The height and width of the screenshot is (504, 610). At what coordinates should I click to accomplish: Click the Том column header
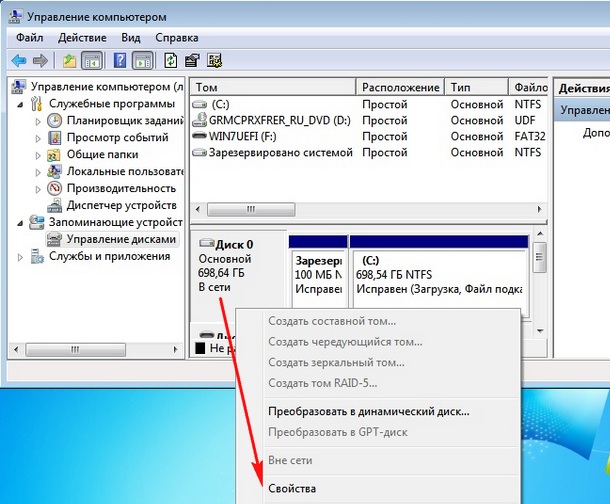click(273, 87)
